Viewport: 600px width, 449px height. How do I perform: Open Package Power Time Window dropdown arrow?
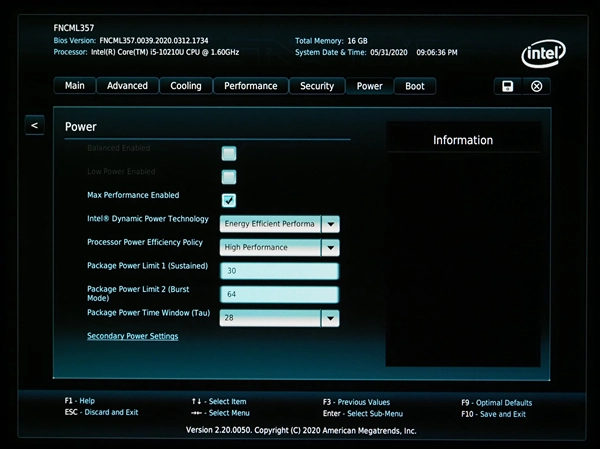[330, 318]
